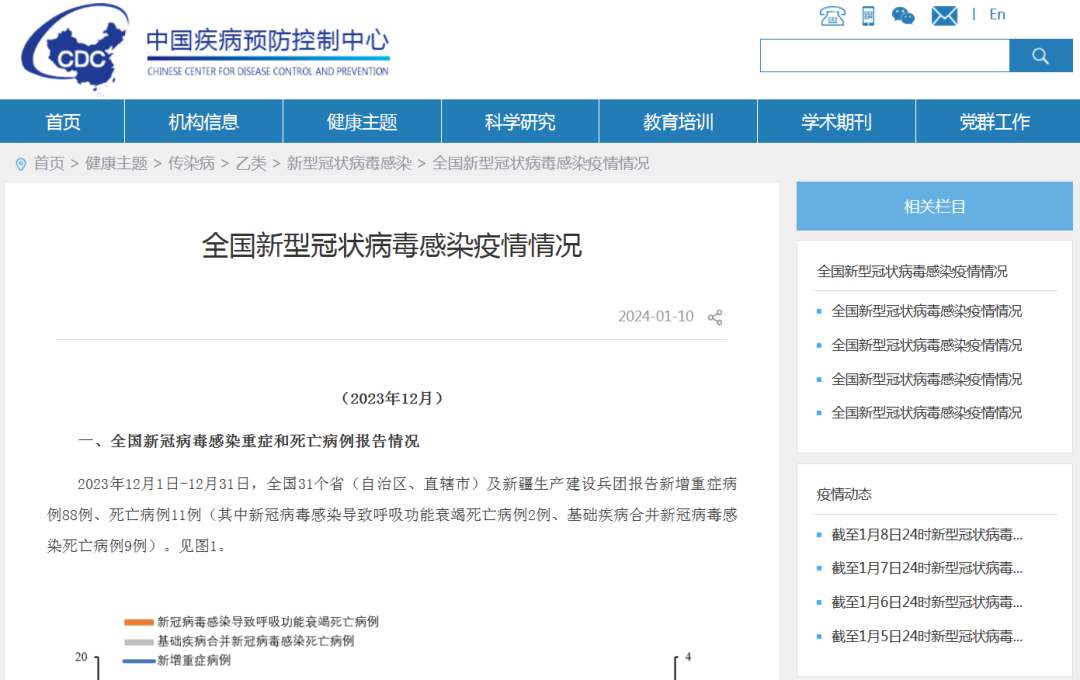1080x680 pixels.
Task: Open the 科学研究 navigation menu
Action: click(x=520, y=122)
